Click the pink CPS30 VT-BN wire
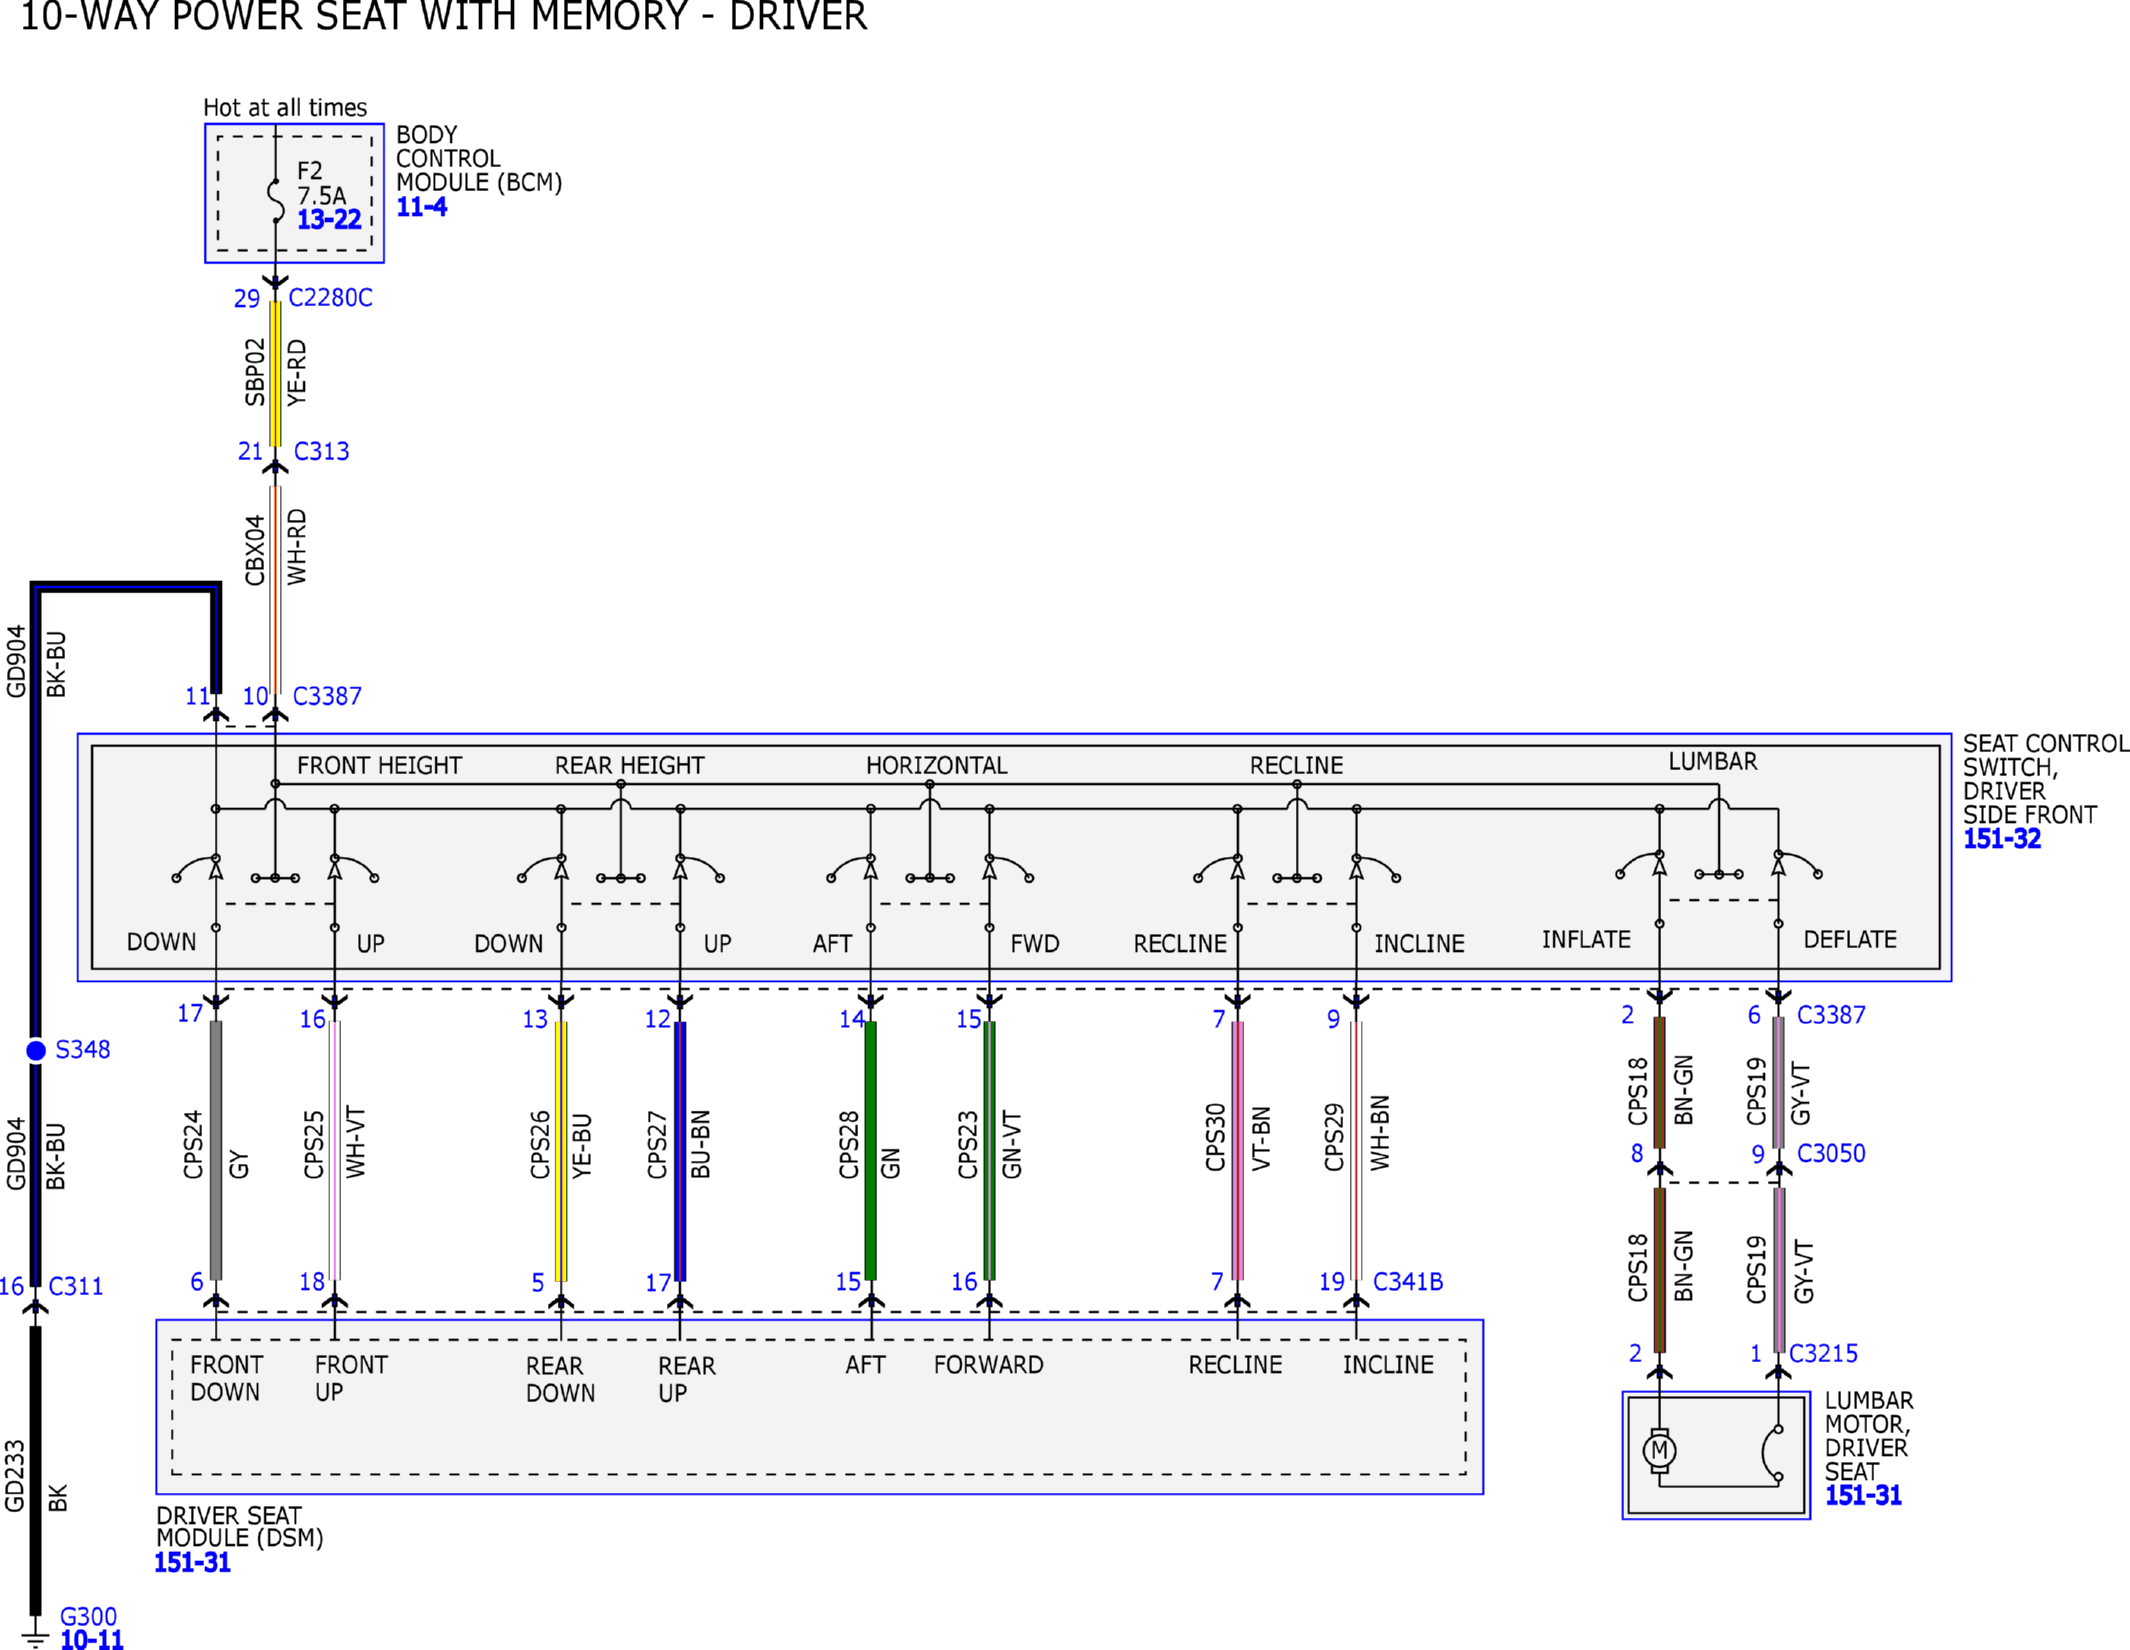Screen dimensions: 2130x1650 click(1237, 1151)
